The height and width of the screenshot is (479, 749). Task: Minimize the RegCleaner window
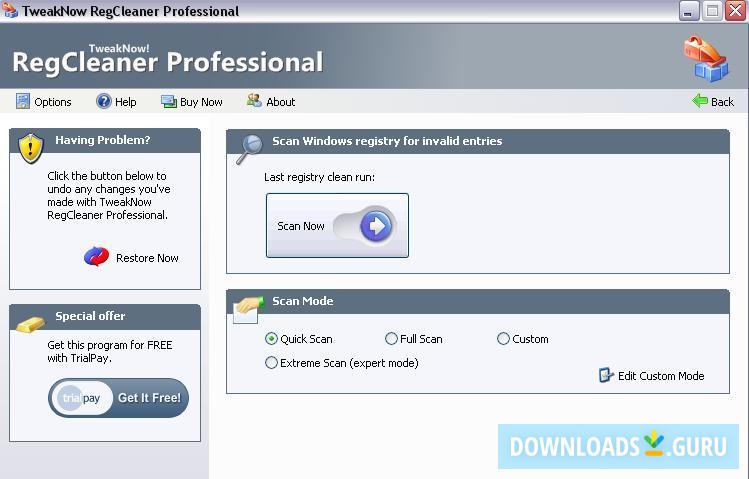[x=688, y=11]
